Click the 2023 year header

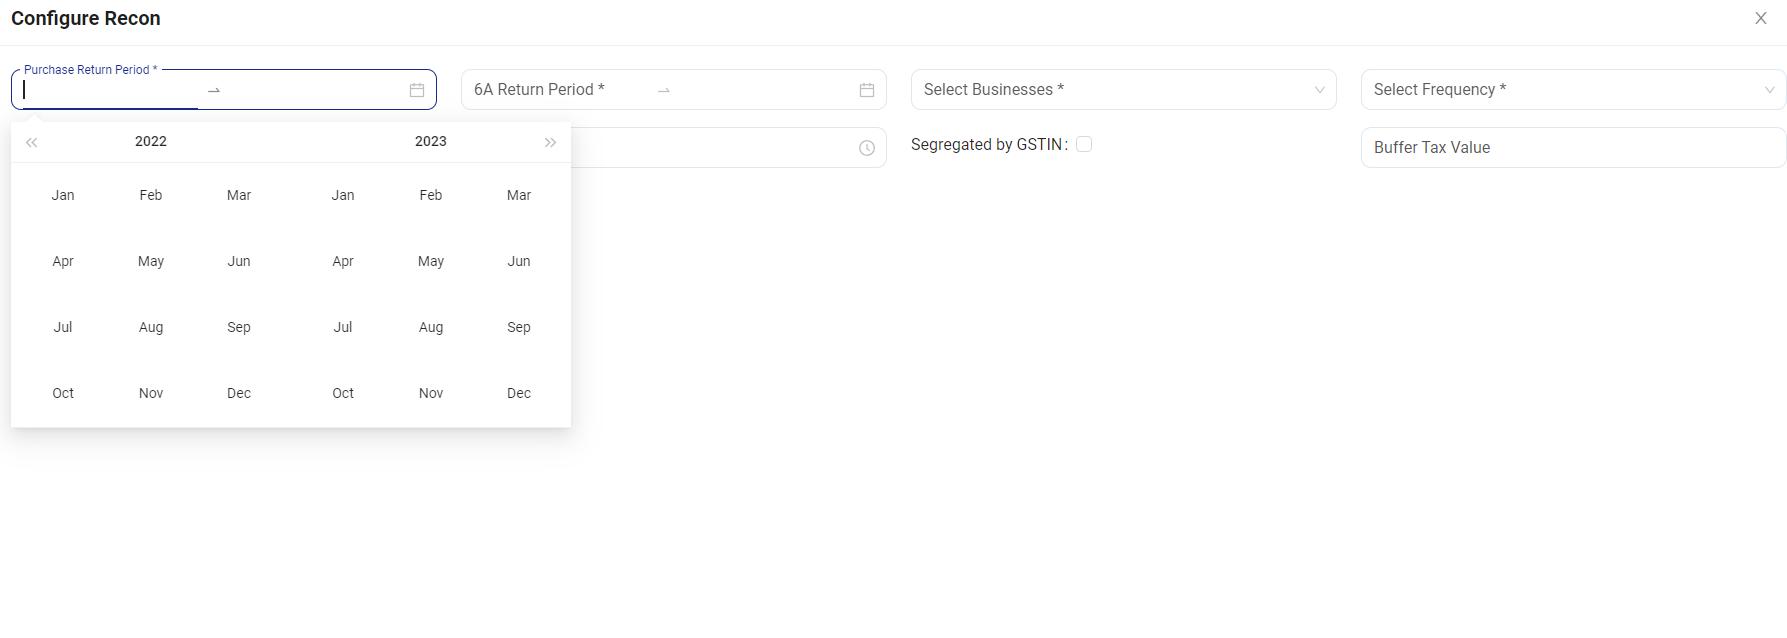click(431, 141)
